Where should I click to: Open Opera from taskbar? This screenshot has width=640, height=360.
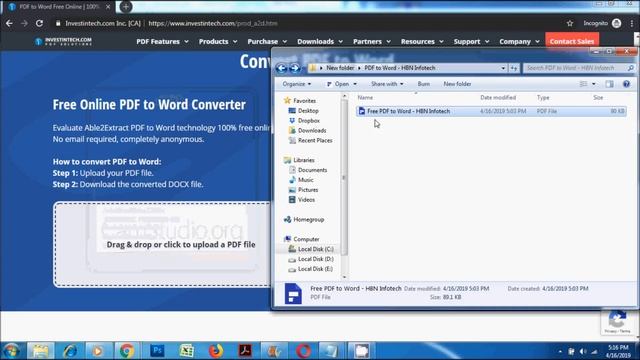(x=303, y=351)
